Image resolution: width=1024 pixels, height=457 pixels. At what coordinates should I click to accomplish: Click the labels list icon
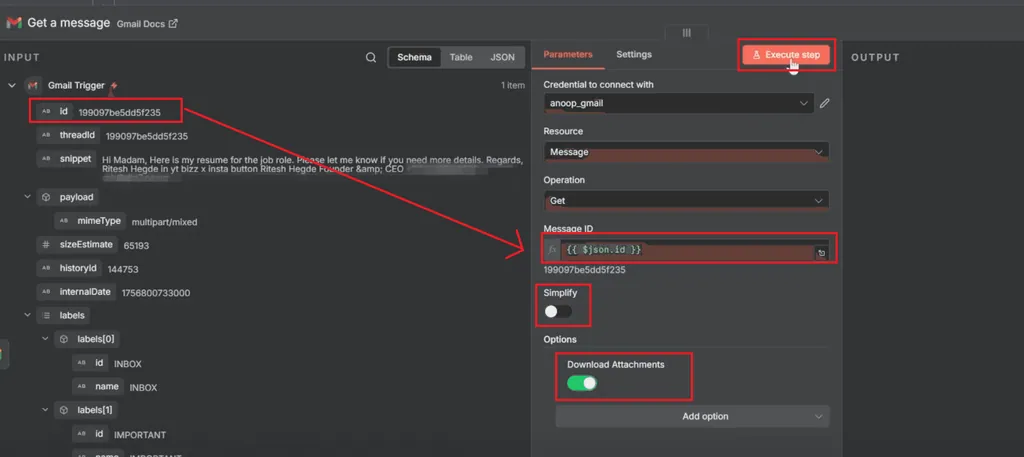pyautogui.click(x=46, y=315)
